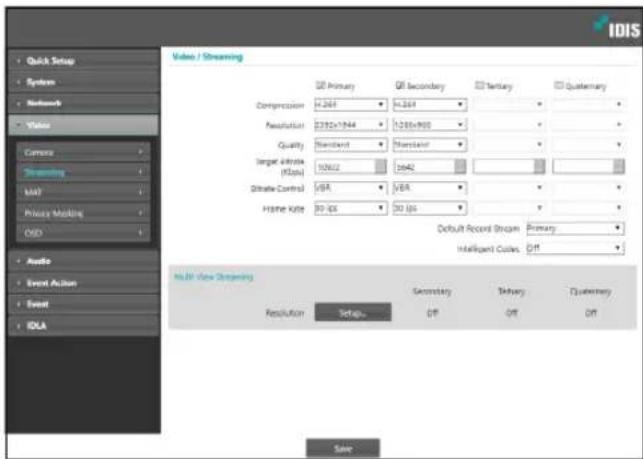Image resolution: width=643 pixels, height=459 pixels.
Task: Open the IDLA menu section
Action: [84, 326]
